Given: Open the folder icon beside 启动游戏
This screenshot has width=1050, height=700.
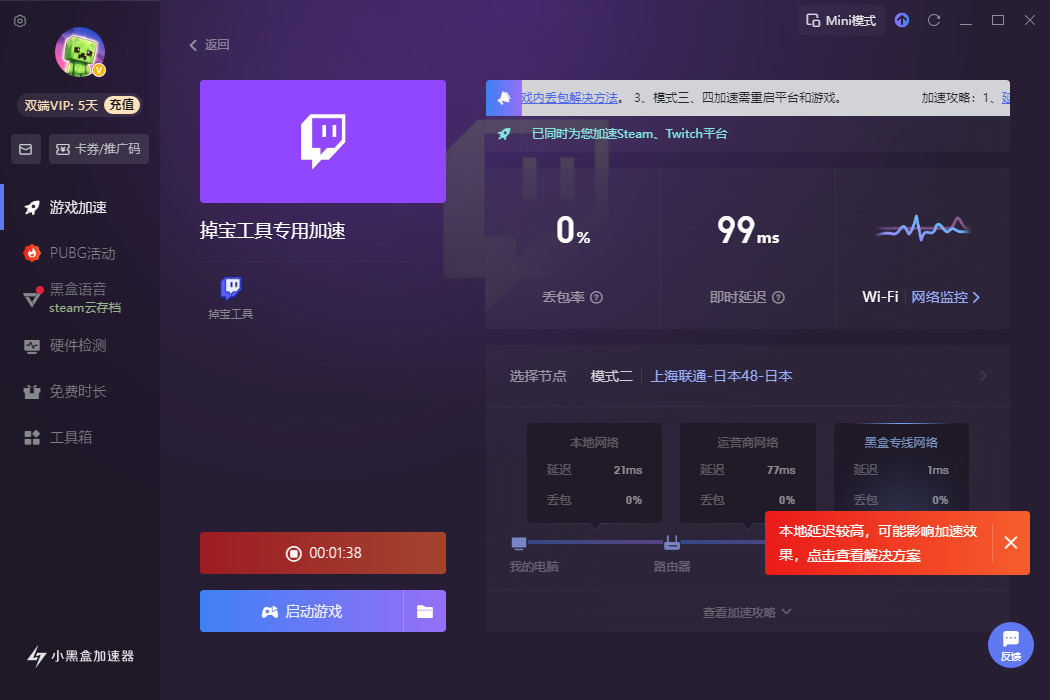Looking at the screenshot, I should coord(425,611).
